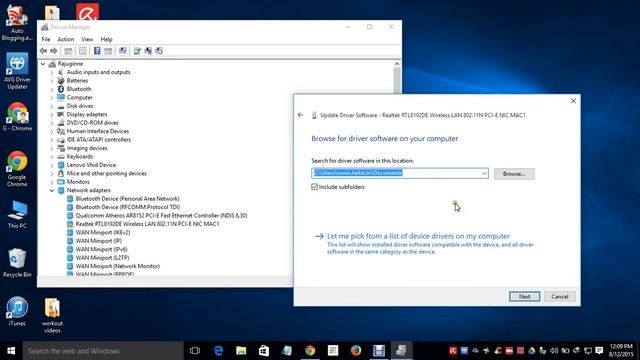Open the Help menu in Device Manager

coord(106,39)
